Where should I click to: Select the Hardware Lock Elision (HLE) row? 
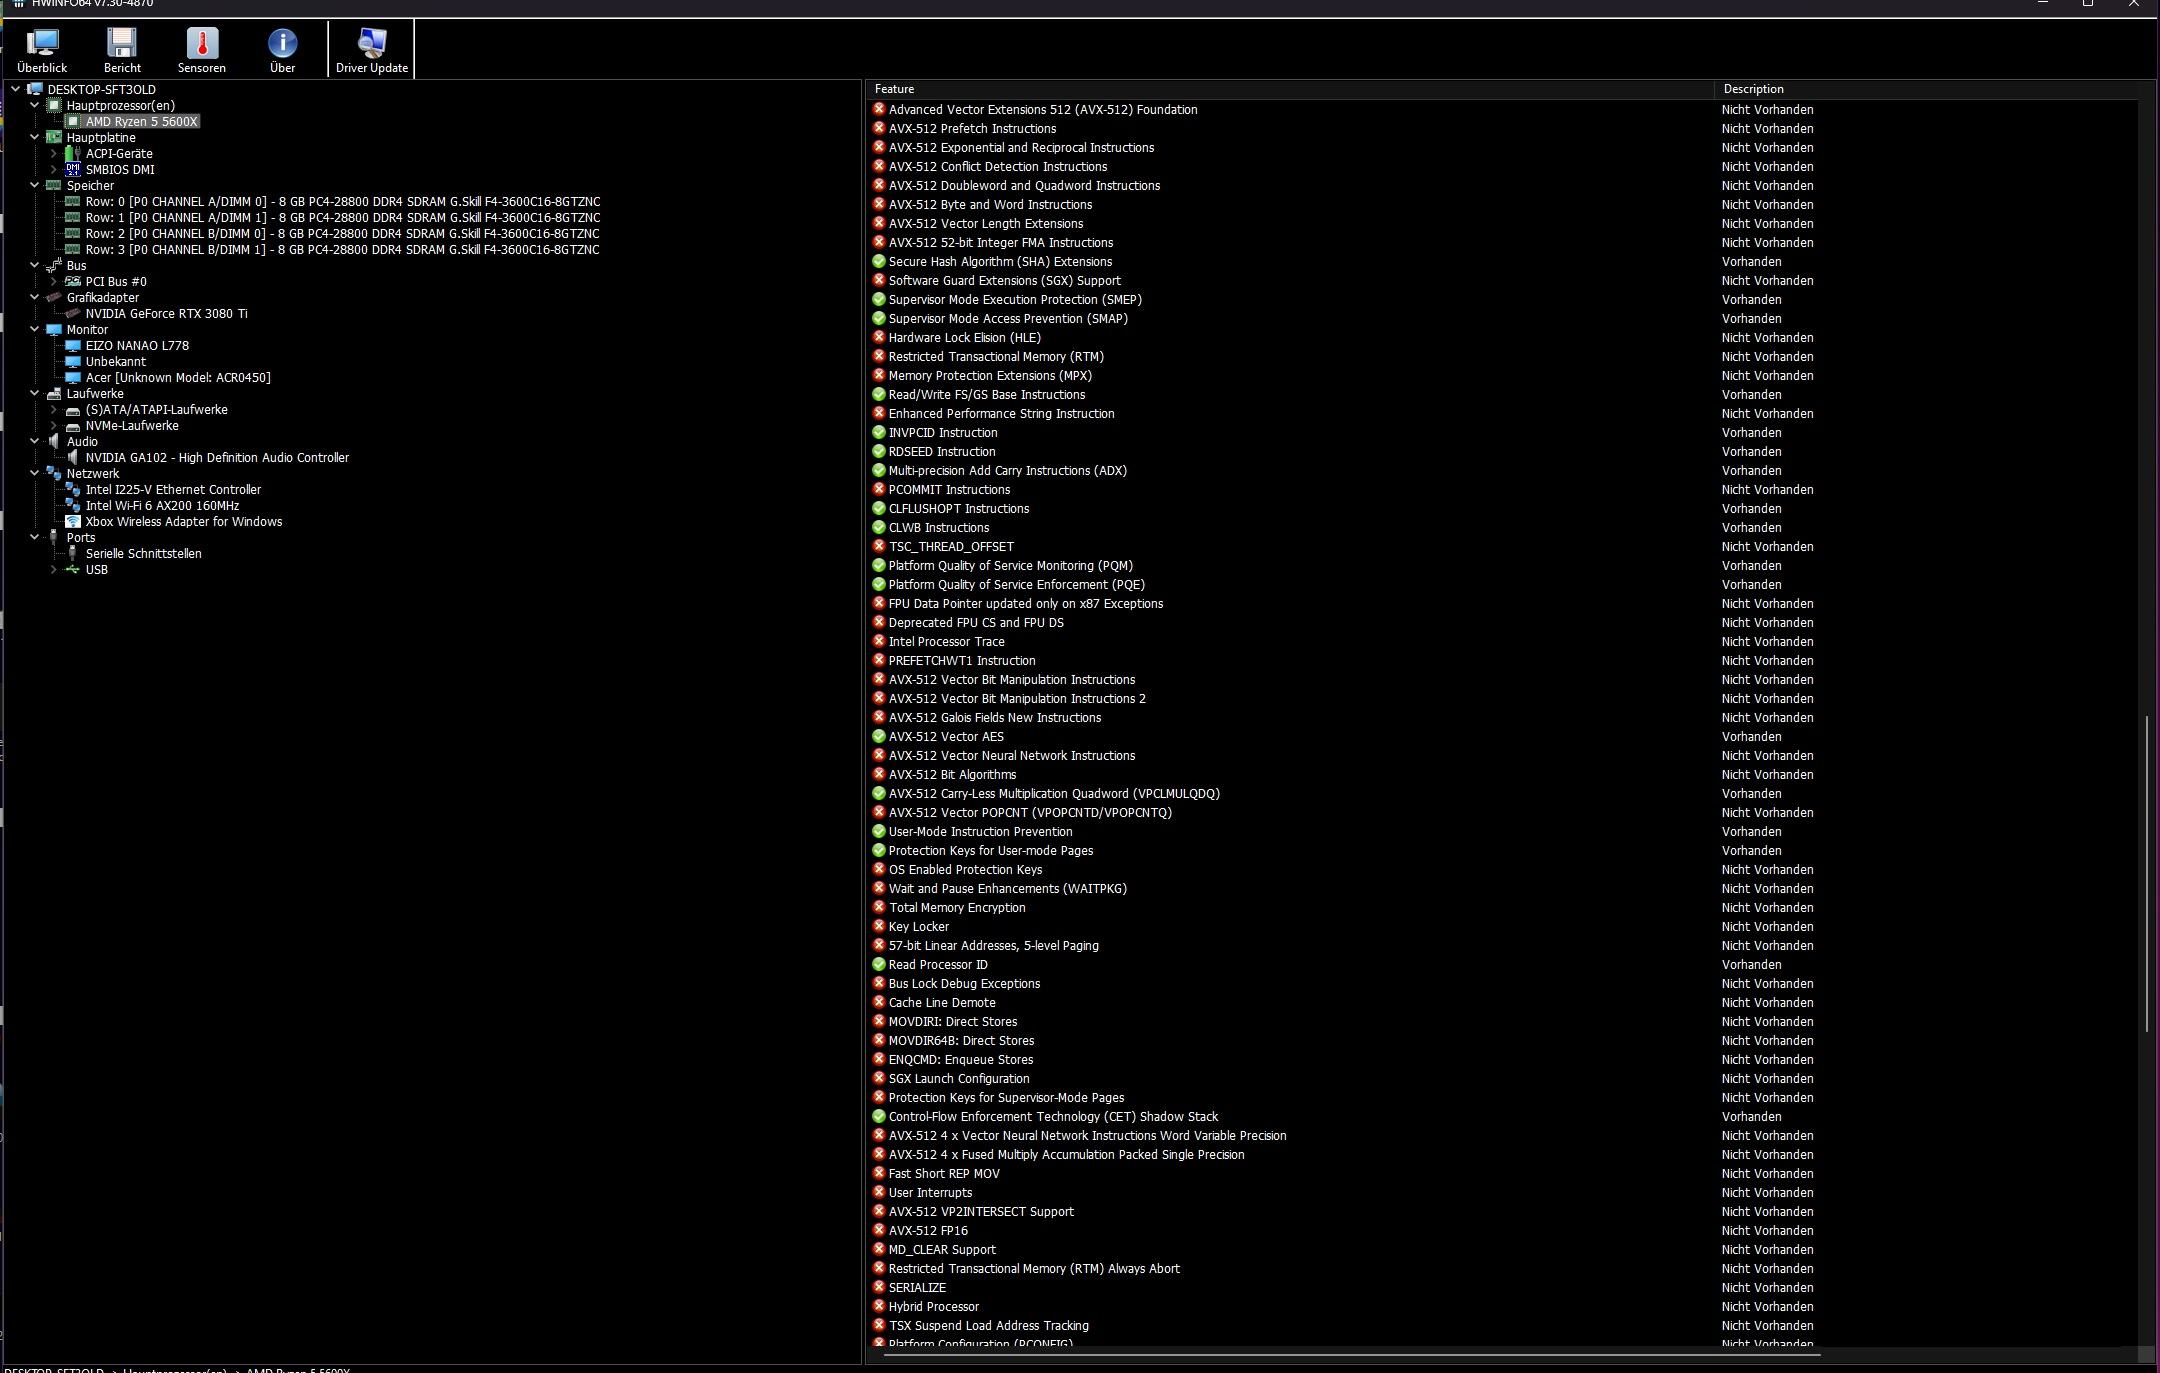[x=1503, y=337]
